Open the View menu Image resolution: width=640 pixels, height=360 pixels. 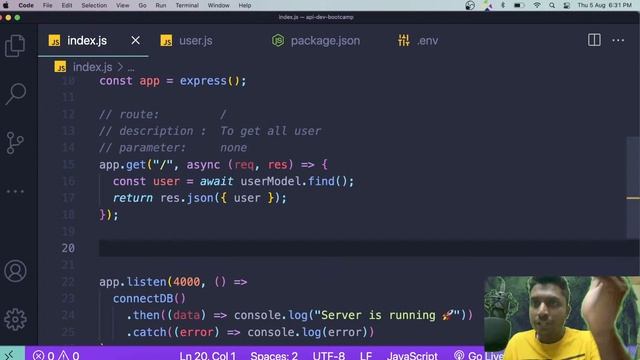122,5
